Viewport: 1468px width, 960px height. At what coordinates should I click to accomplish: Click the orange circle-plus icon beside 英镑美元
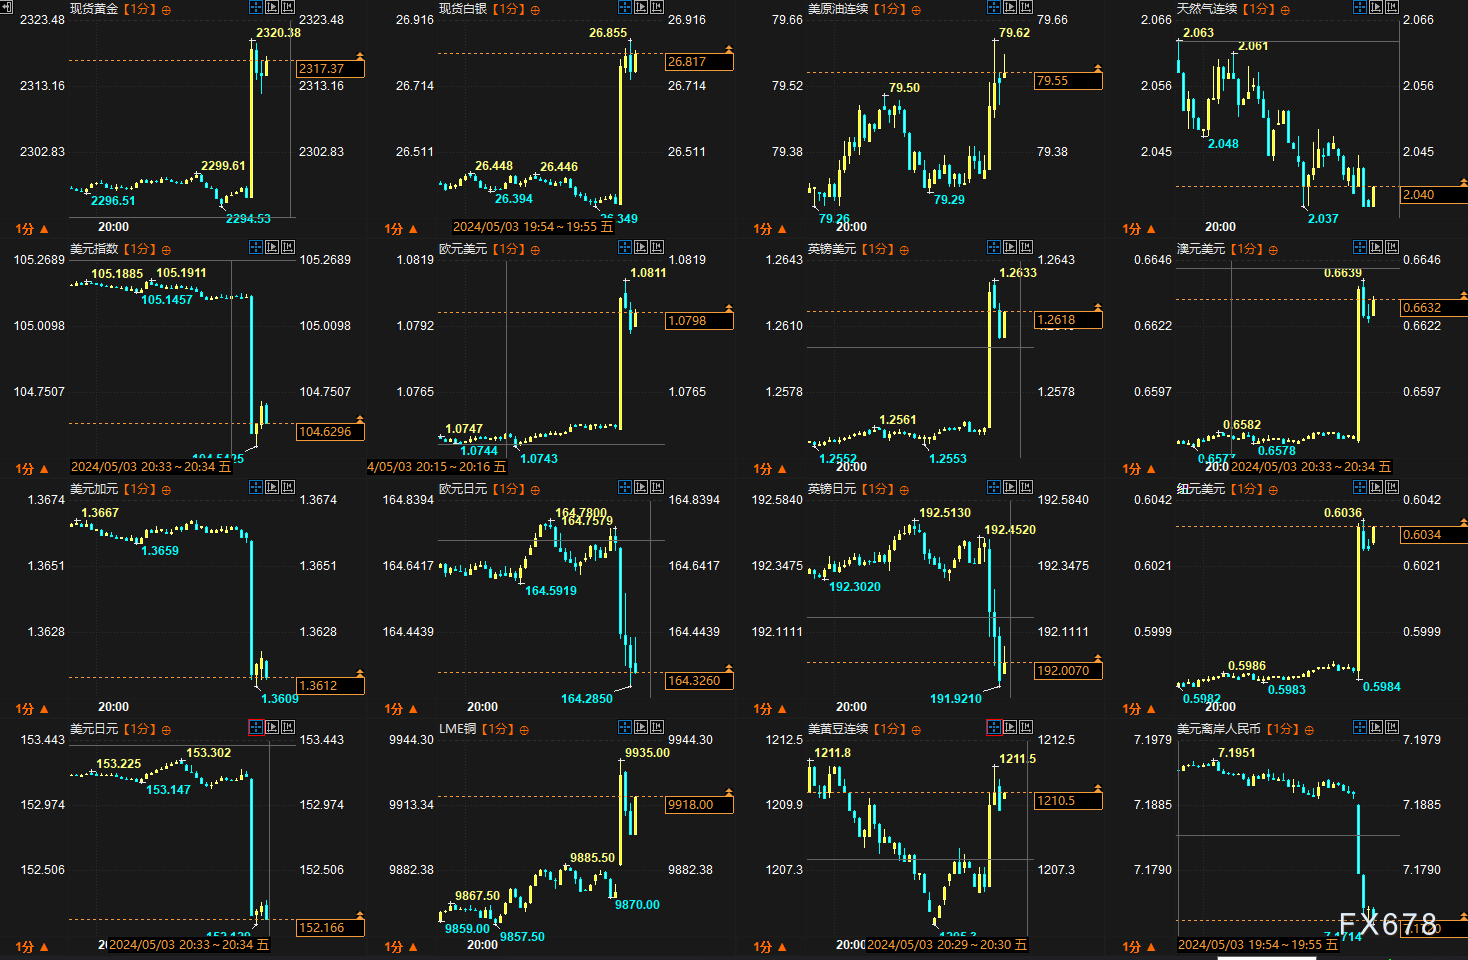(904, 250)
